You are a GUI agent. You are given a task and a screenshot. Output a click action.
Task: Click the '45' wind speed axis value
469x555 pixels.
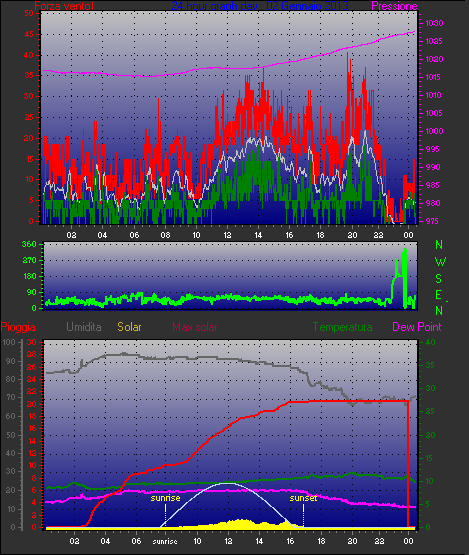tap(29, 35)
